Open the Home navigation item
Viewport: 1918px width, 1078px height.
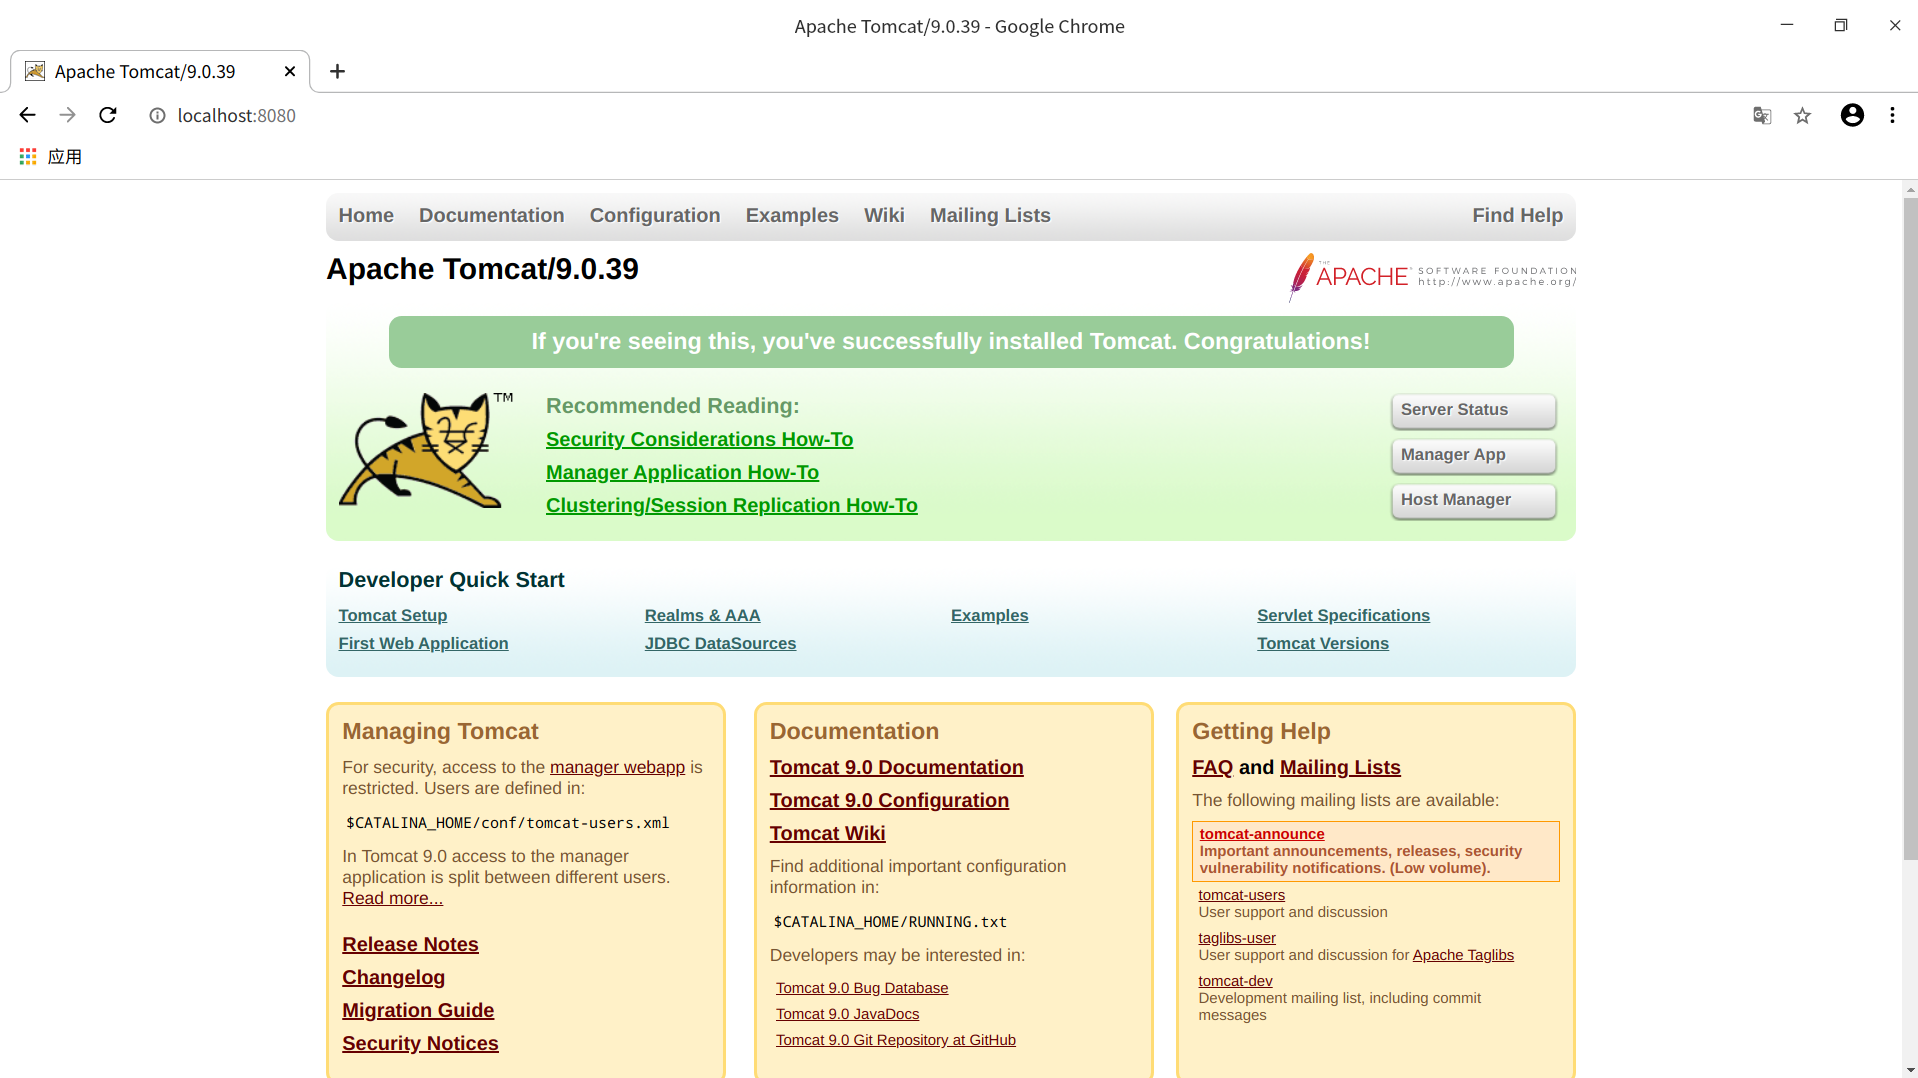point(366,215)
